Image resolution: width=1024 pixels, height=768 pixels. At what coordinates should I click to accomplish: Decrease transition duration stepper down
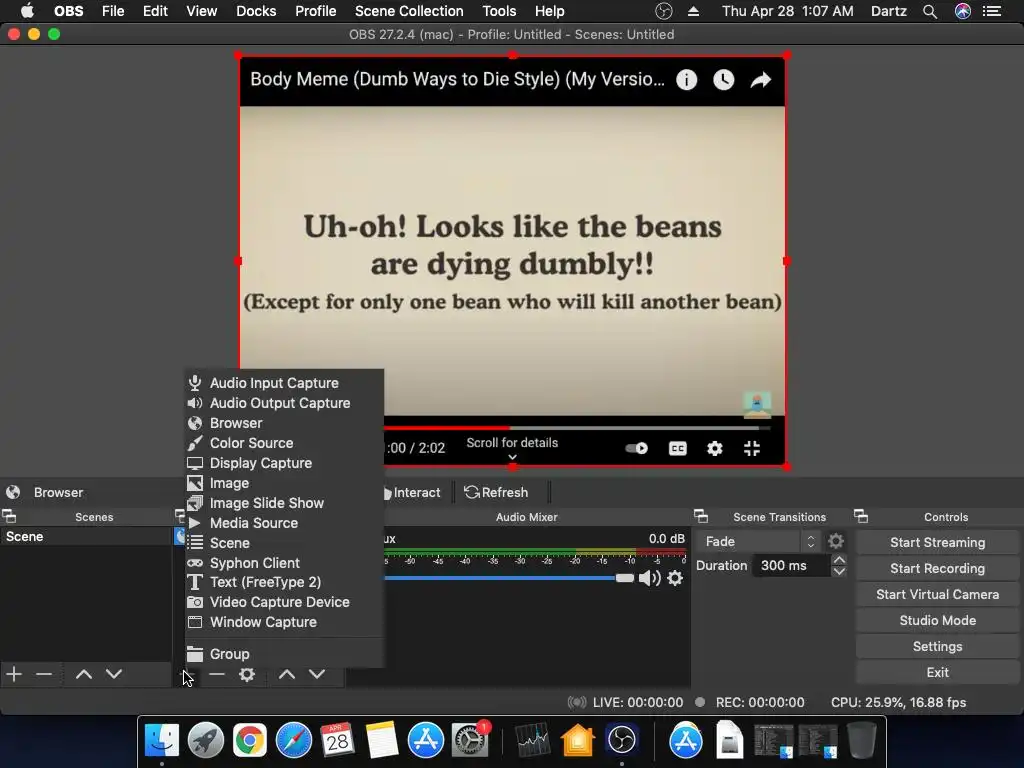(x=839, y=571)
